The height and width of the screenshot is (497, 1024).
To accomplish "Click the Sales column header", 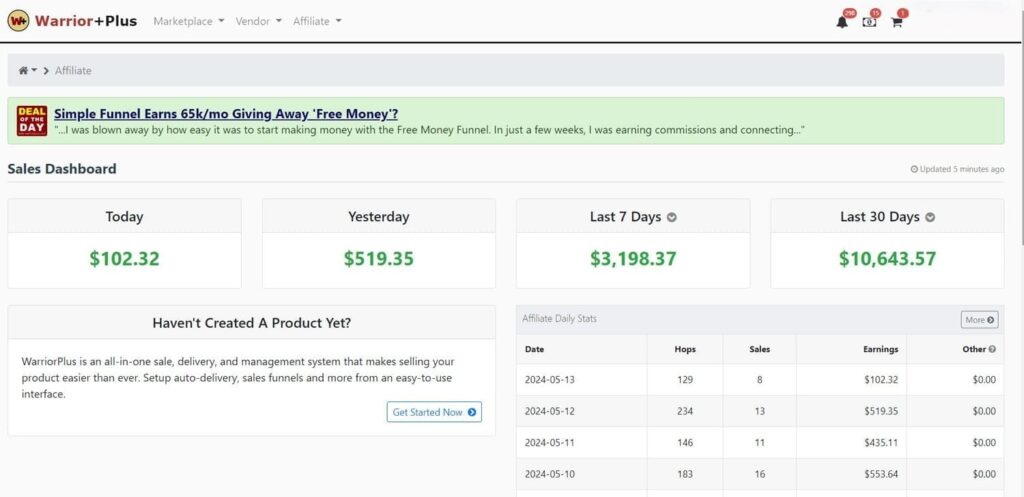I will pos(760,349).
